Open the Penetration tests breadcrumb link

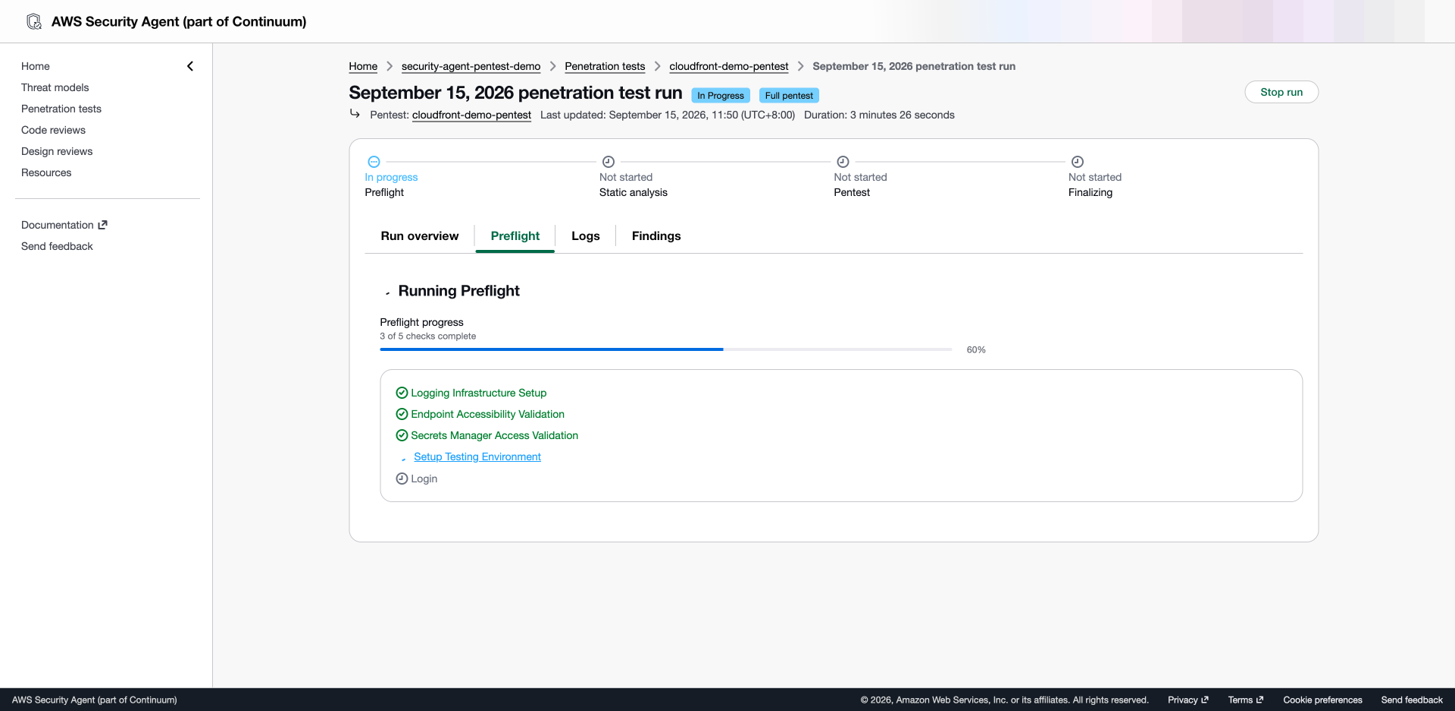605,66
